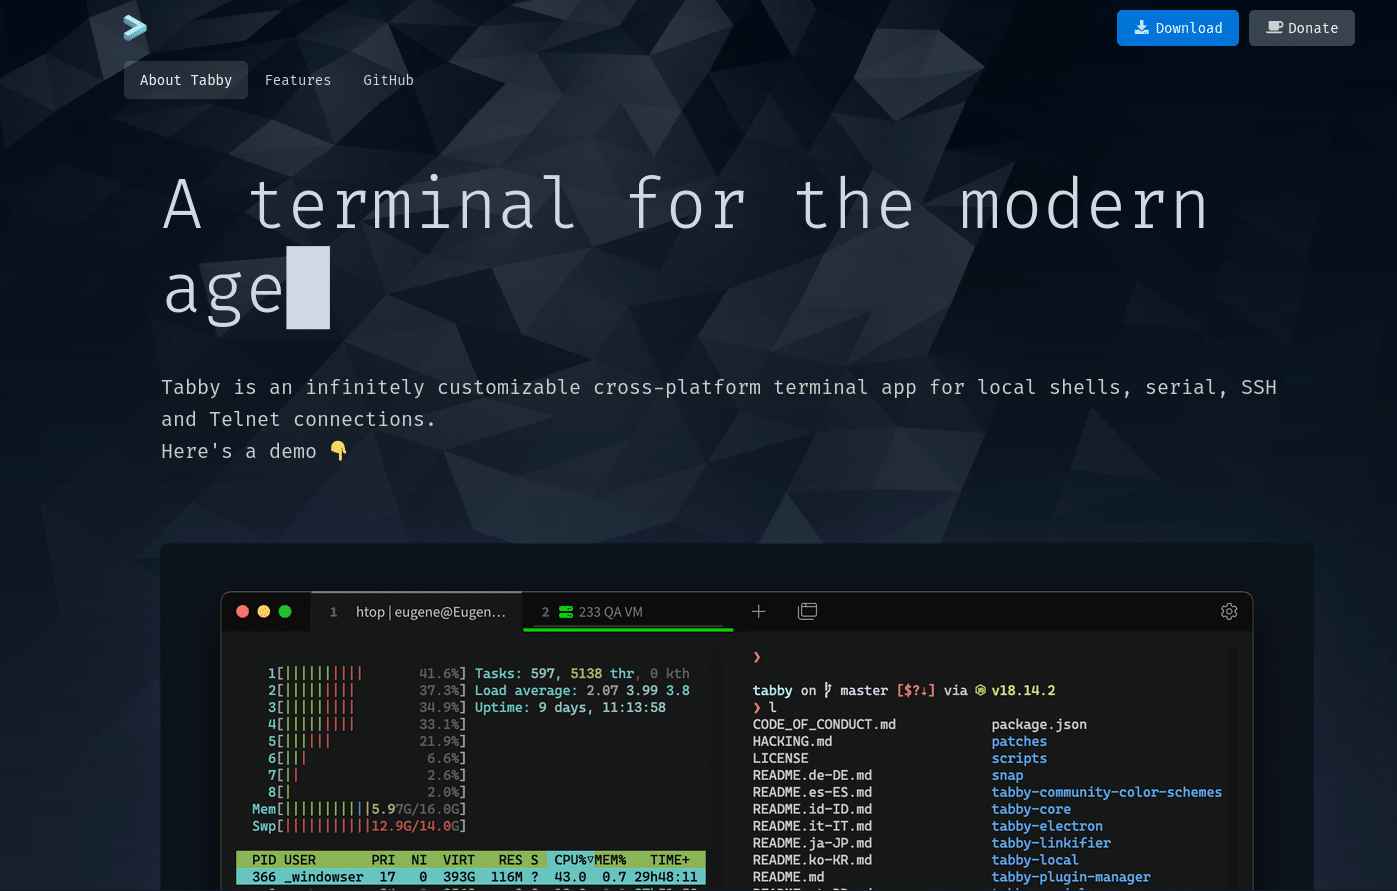Open the Features tab
Screen dimensions: 1397x891
coord(298,80)
